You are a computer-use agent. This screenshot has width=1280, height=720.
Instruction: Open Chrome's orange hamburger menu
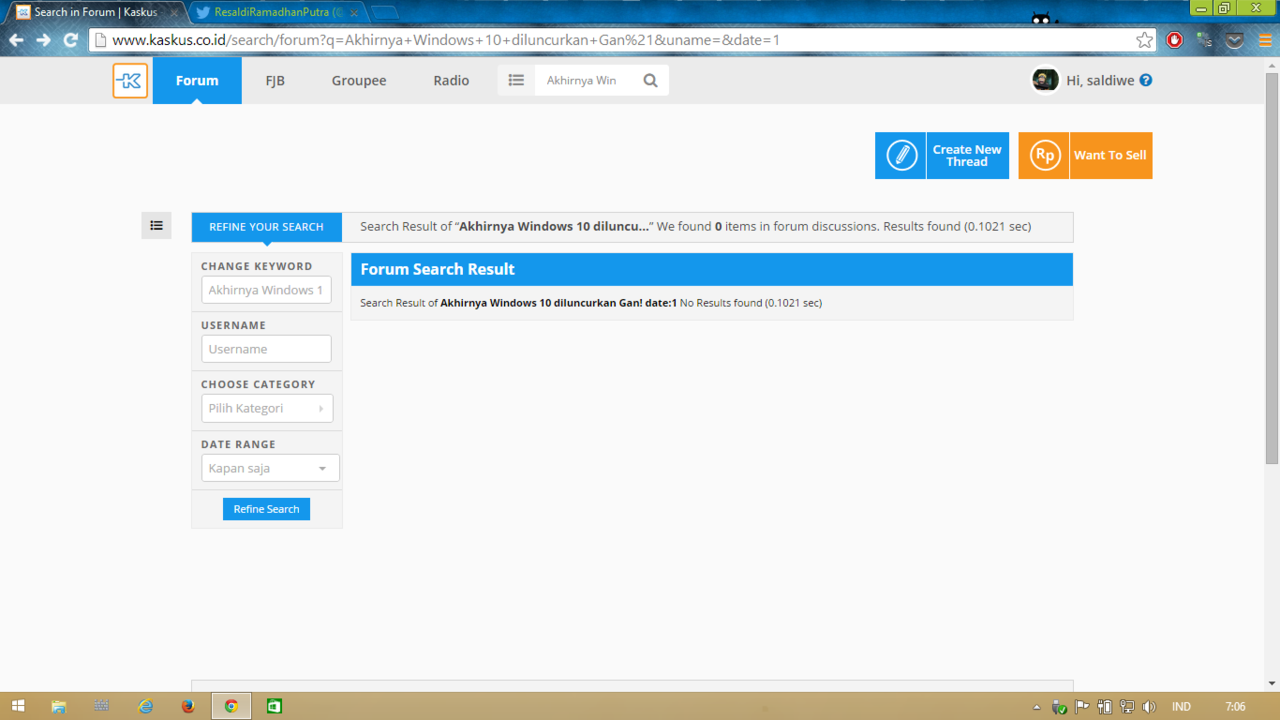tap(1265, 40)
